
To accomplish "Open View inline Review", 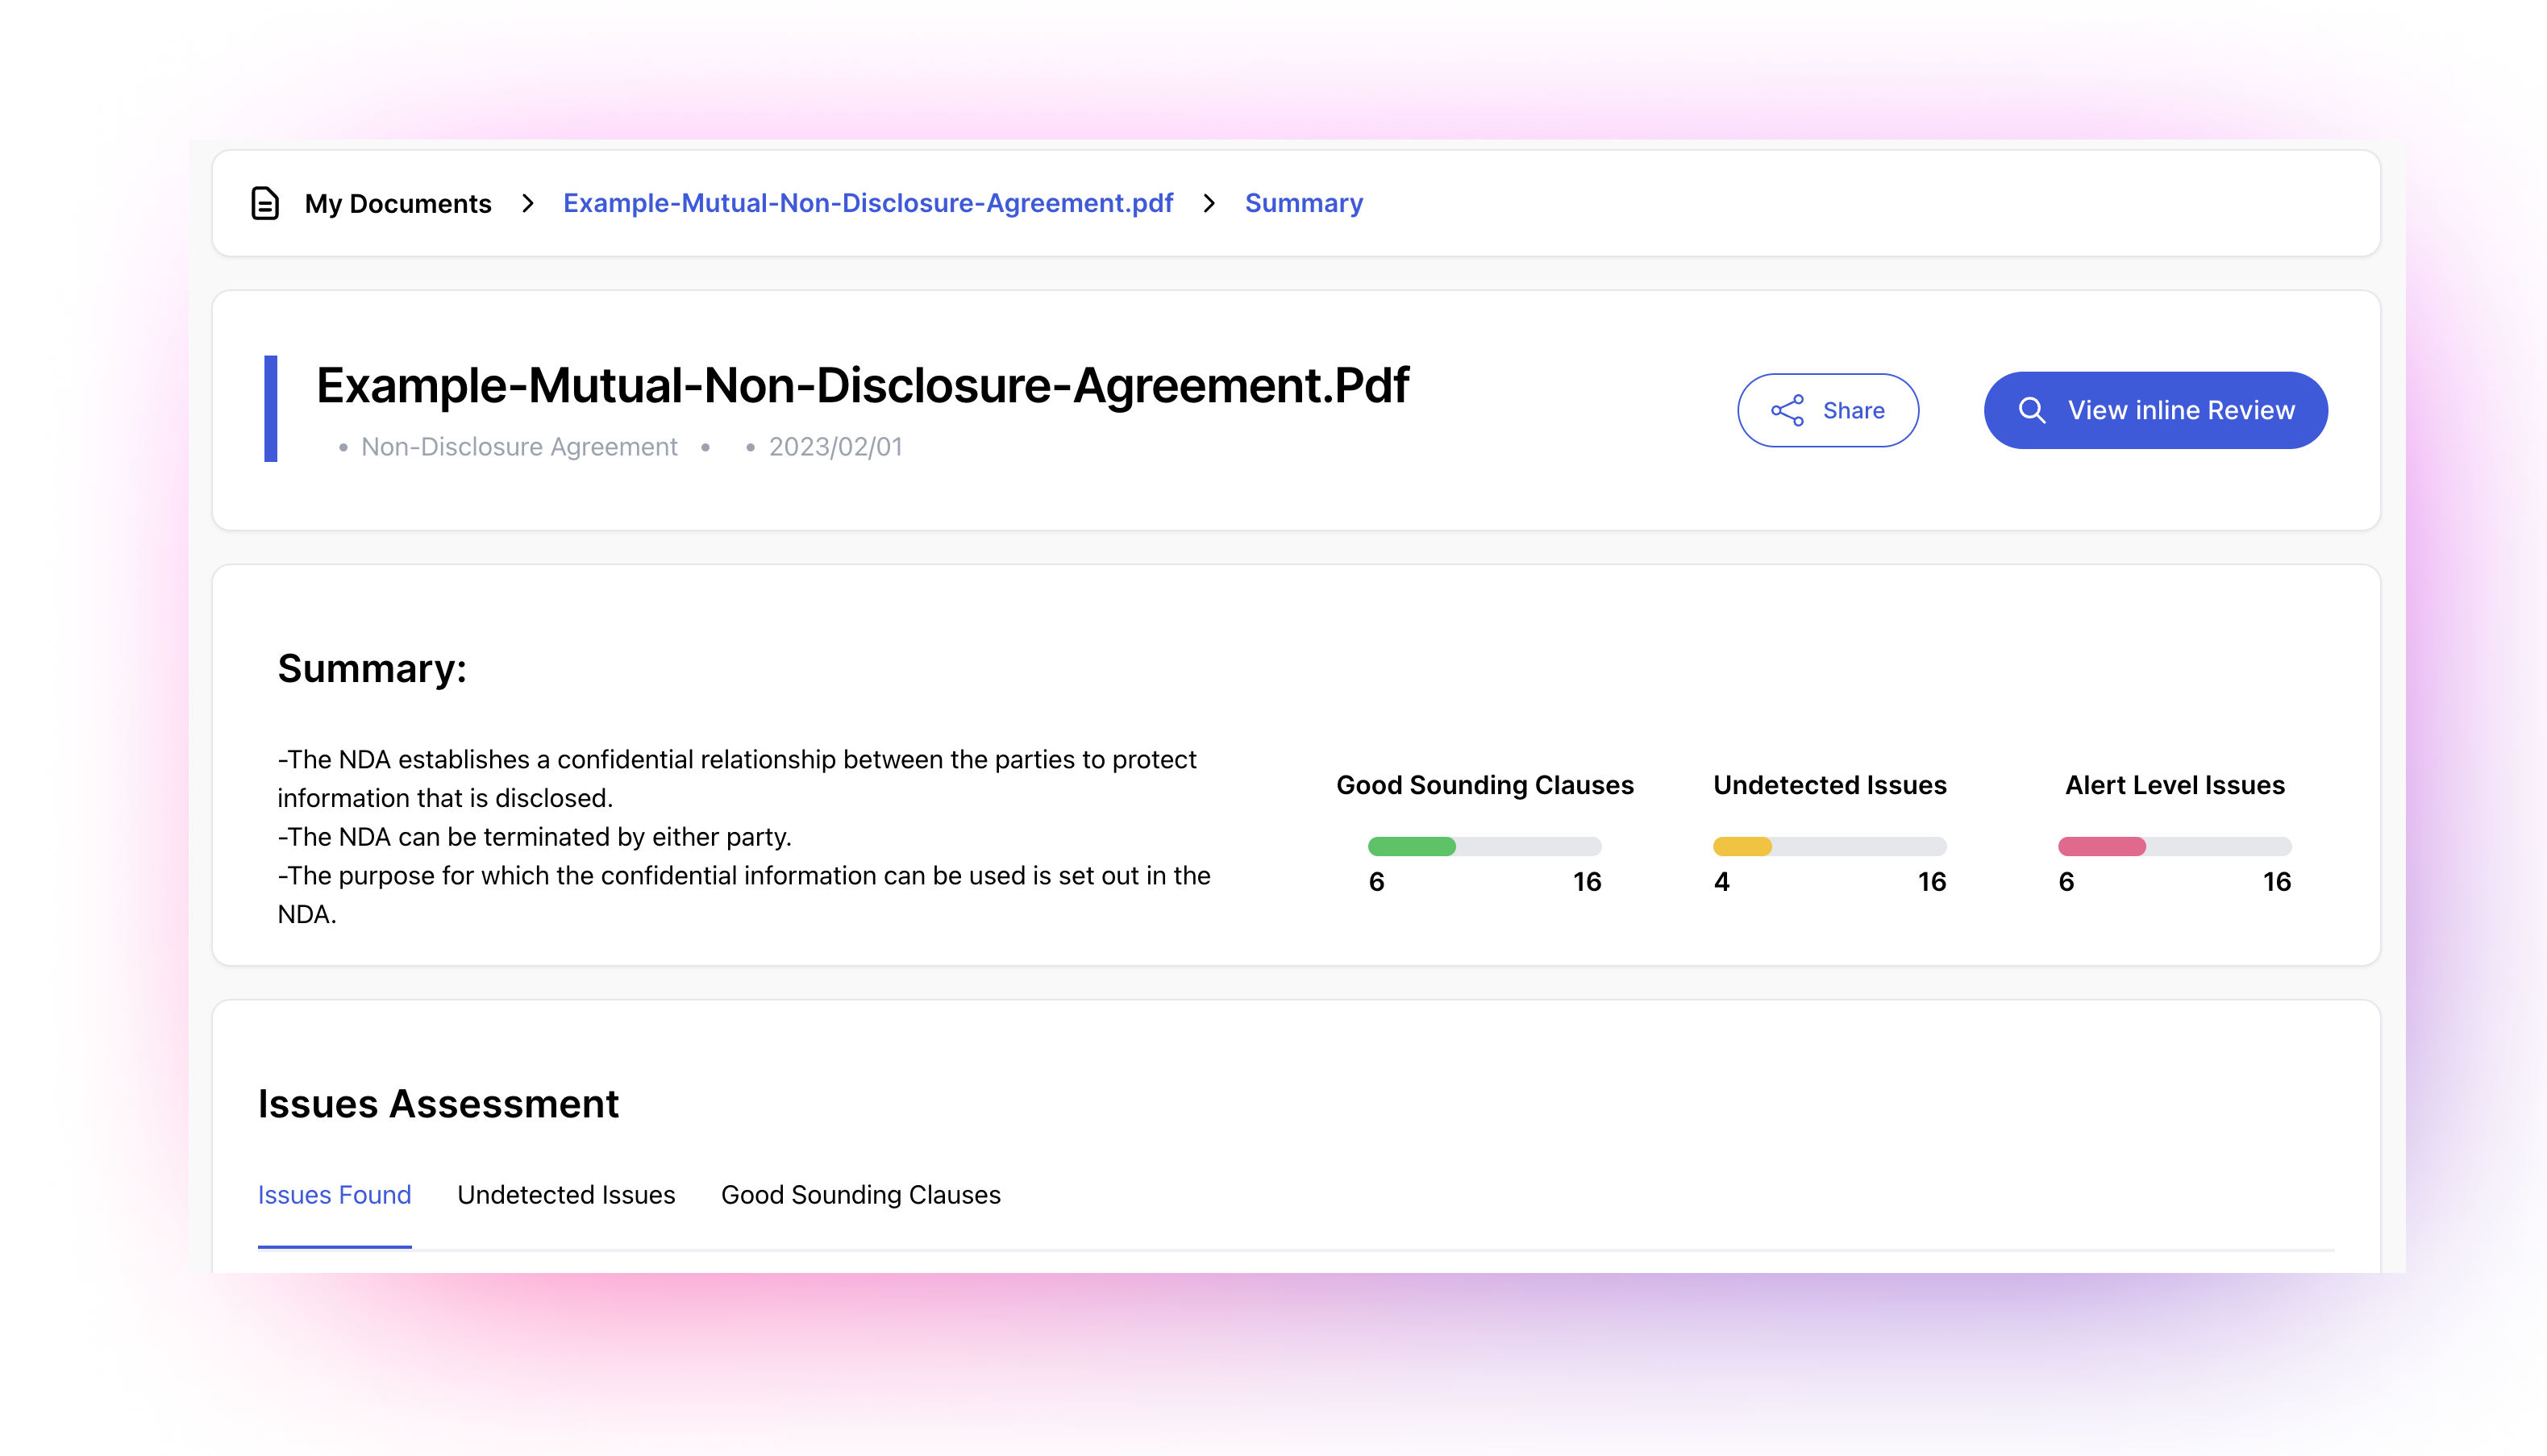I will click(x=2155, y=410).
